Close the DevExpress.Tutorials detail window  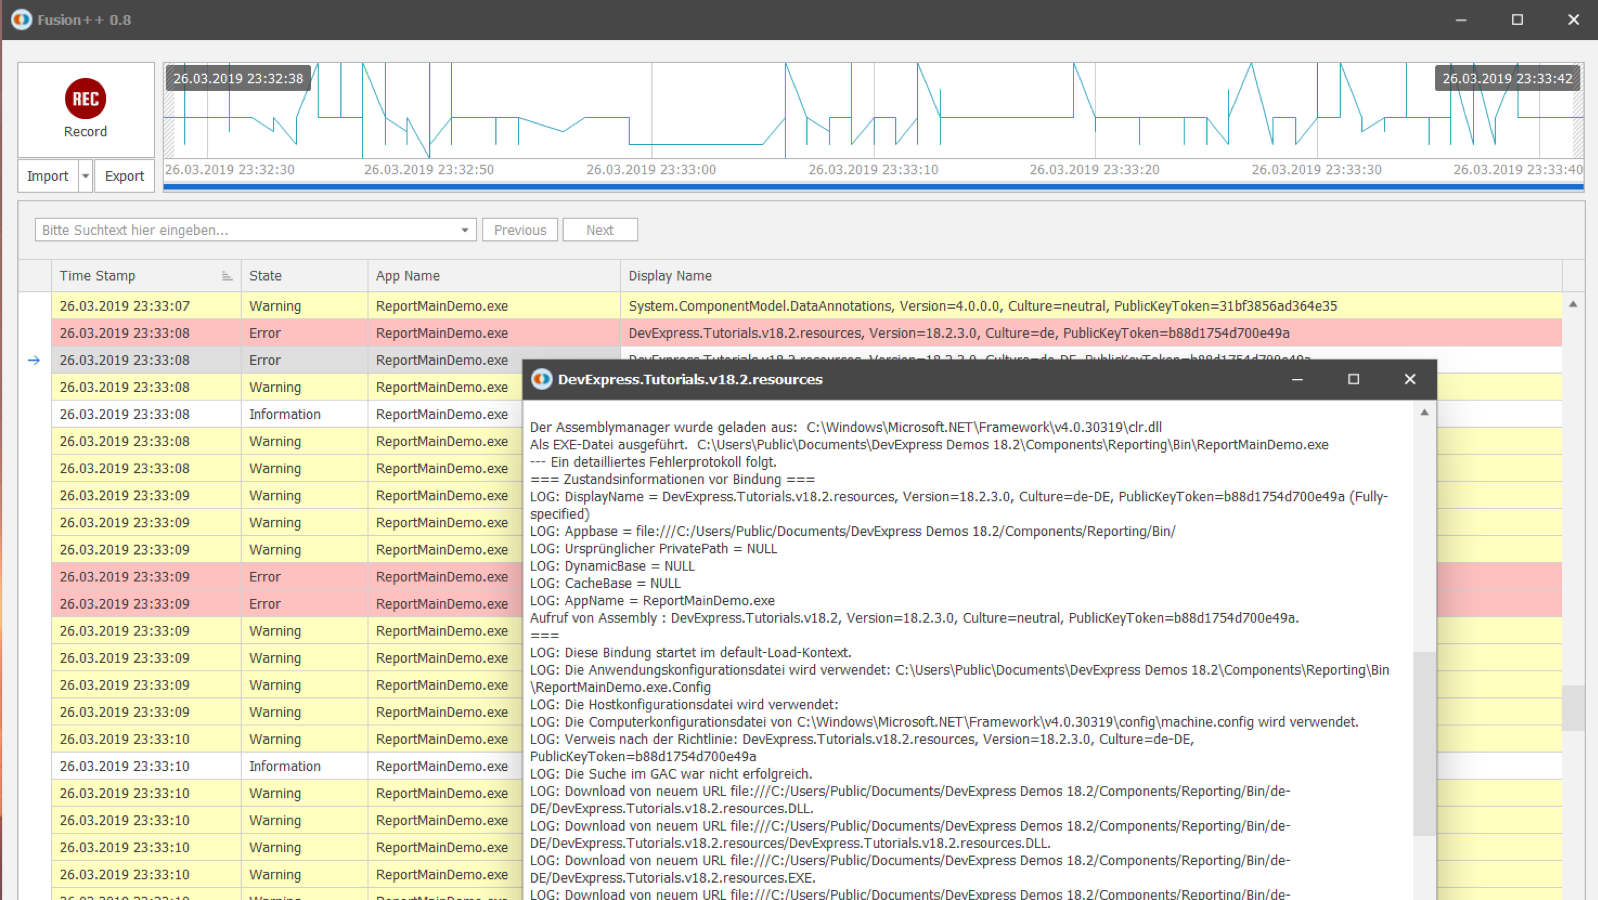pyautogui.click(x=1409, y=379)
